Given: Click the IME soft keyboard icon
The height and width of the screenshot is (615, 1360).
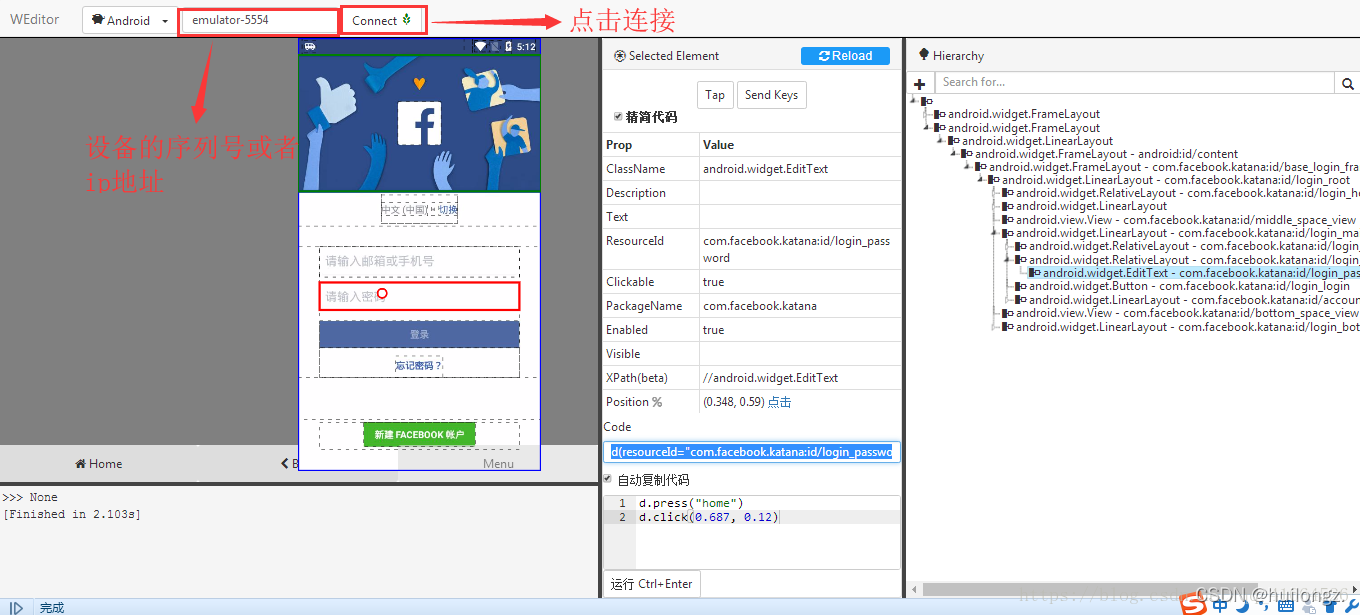Looking at the screenshot, I should click(1286, 605).
